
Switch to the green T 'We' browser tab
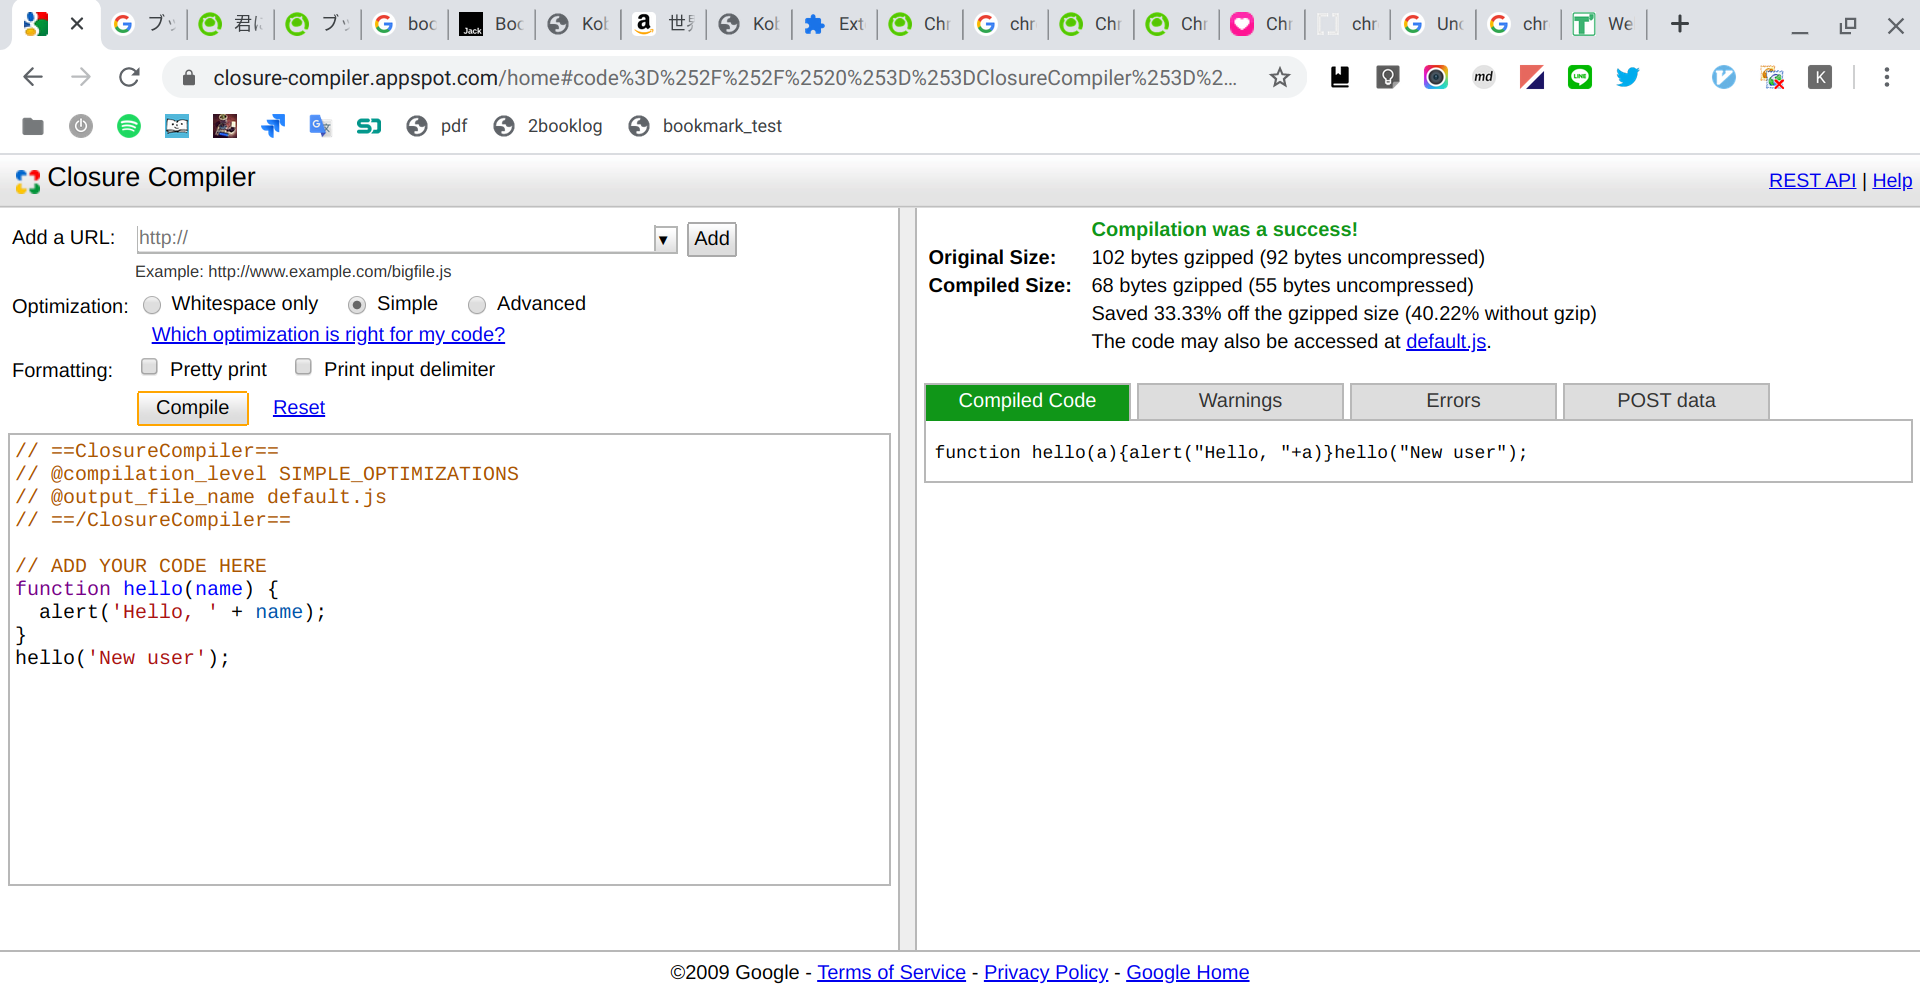coord(1602,24)
